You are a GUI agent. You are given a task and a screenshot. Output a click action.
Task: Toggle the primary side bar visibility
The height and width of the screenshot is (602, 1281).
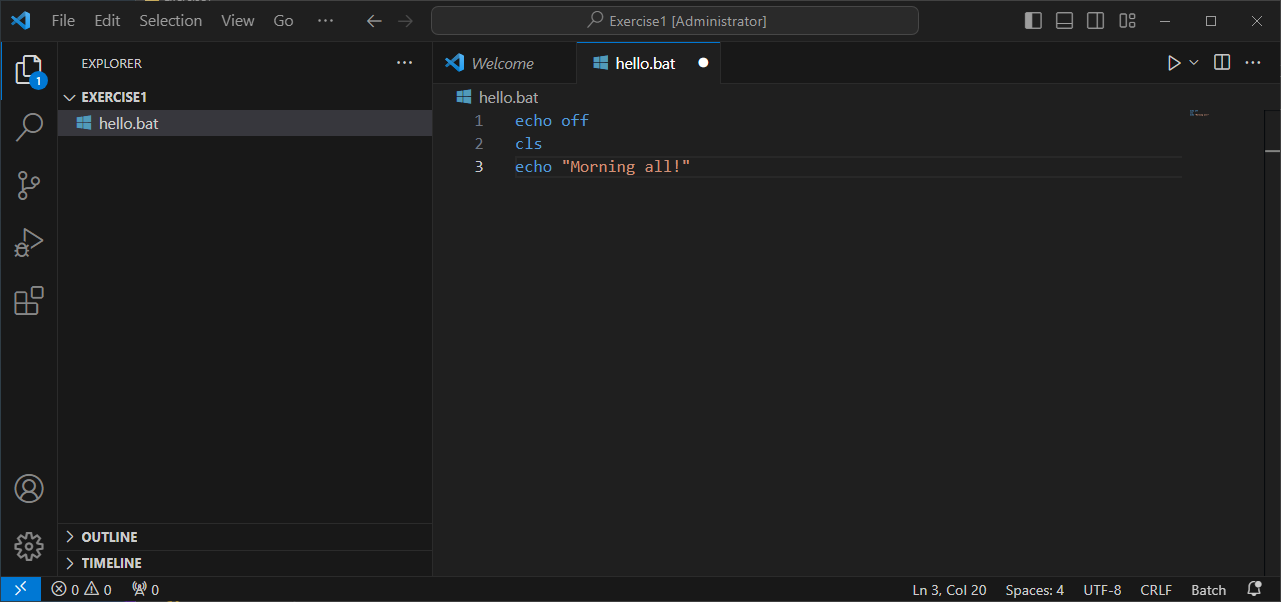point(1034,21)
